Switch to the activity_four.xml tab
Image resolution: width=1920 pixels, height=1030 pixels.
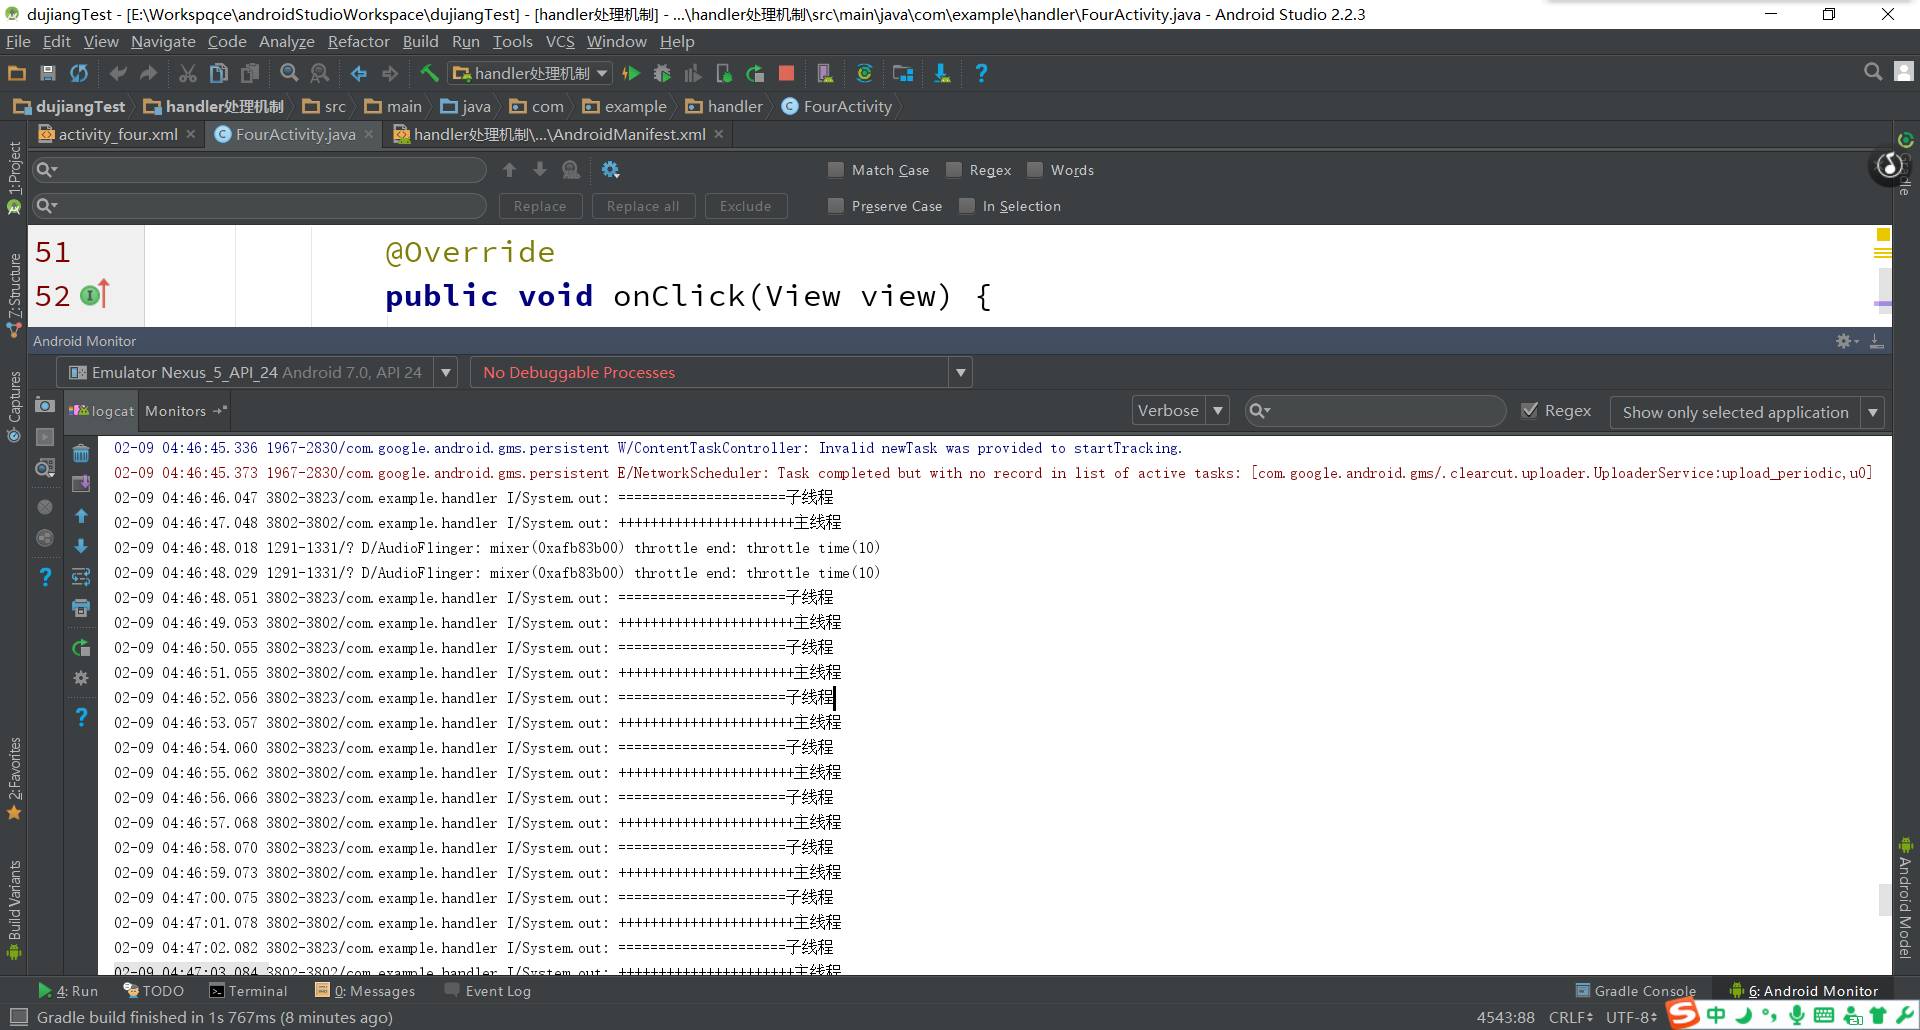(117, 134)
